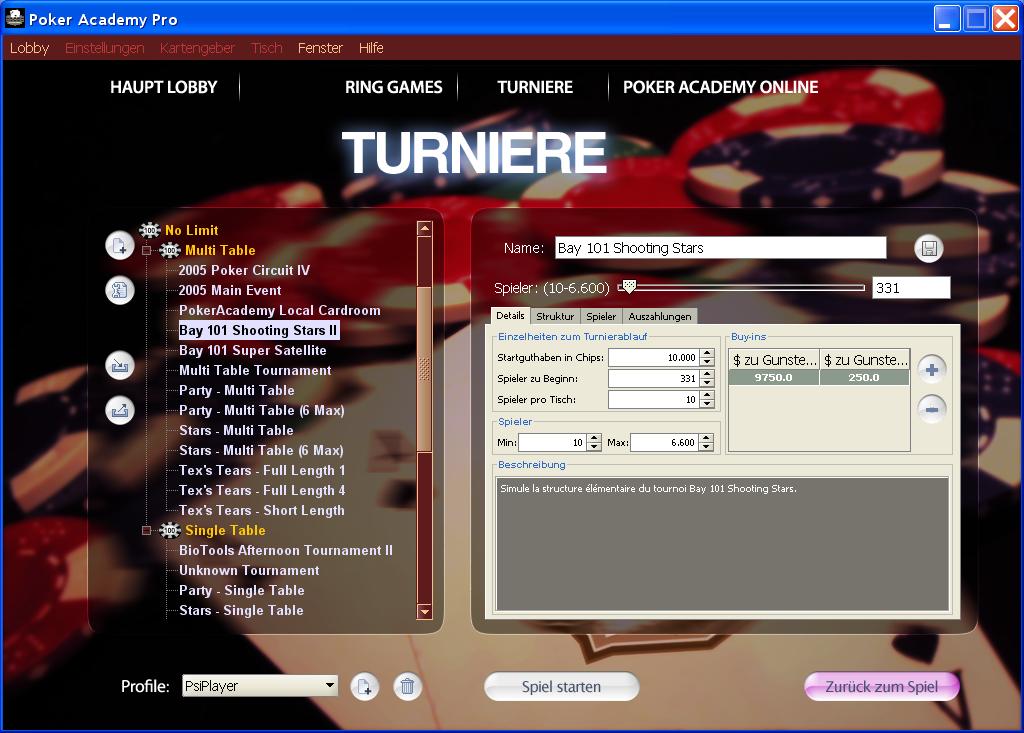Viewport: 1024px width, 733px height.
Task: Open the Hilfe menu
Action: [x=371, y=48]
